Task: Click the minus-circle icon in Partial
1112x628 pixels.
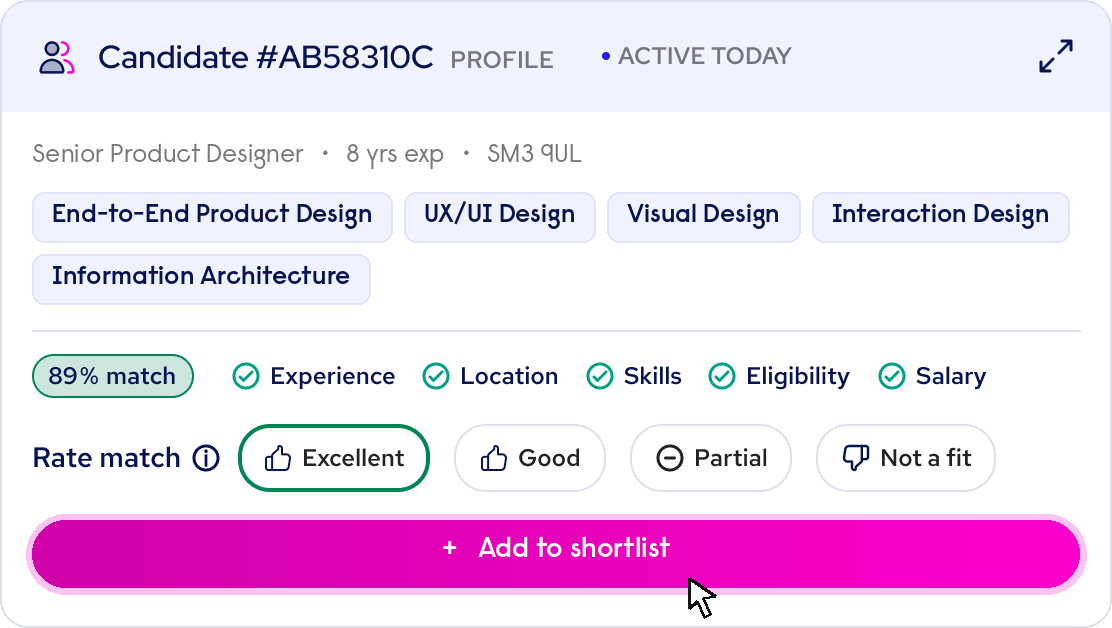Action: [x=669, y=459]
